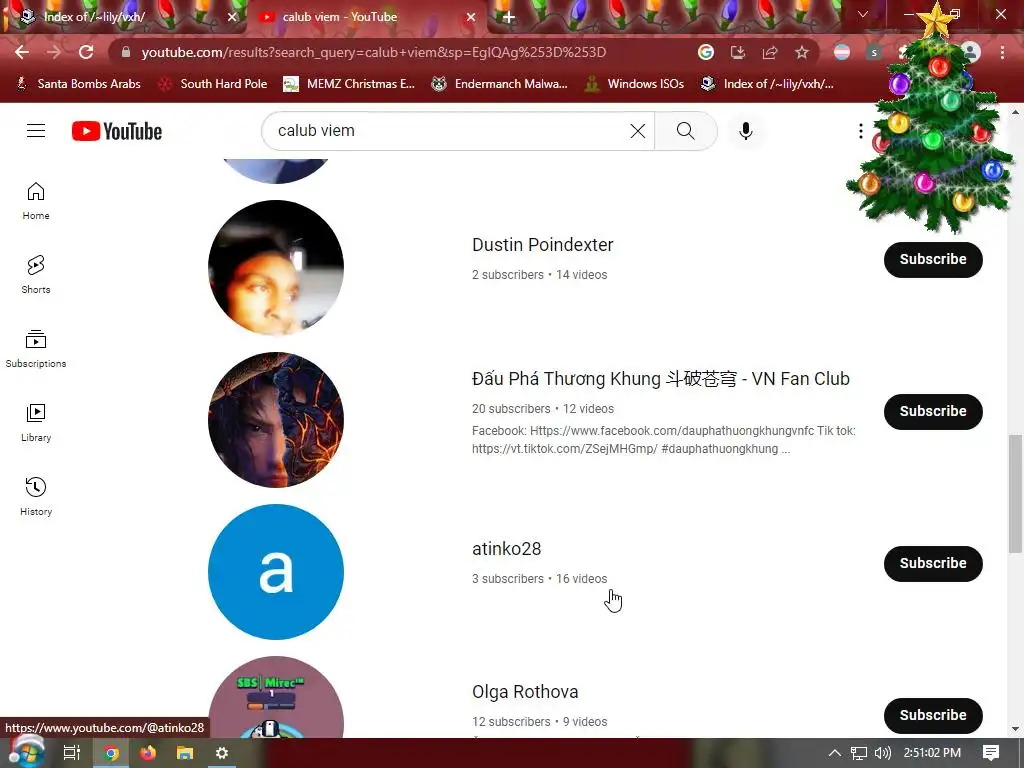Open Chrome's three-dot menu

1002,52
